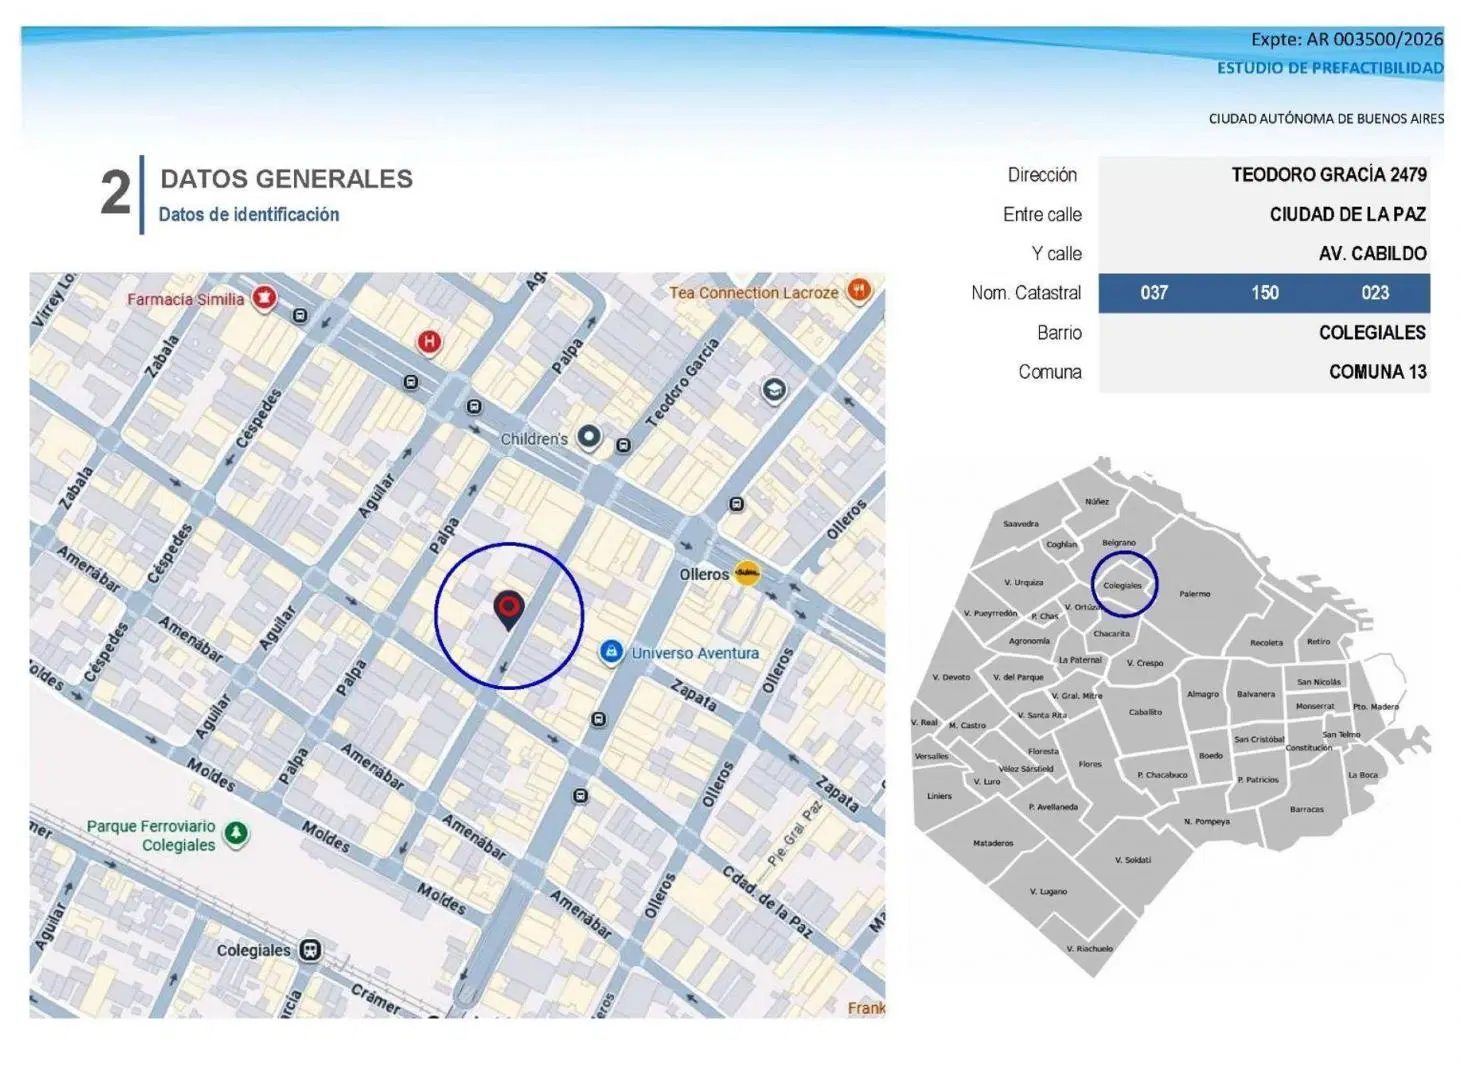The image size is (1461, 1080).
Task: Click the Pte. Gral. Paz label
Action: click(x=795, y=833)
